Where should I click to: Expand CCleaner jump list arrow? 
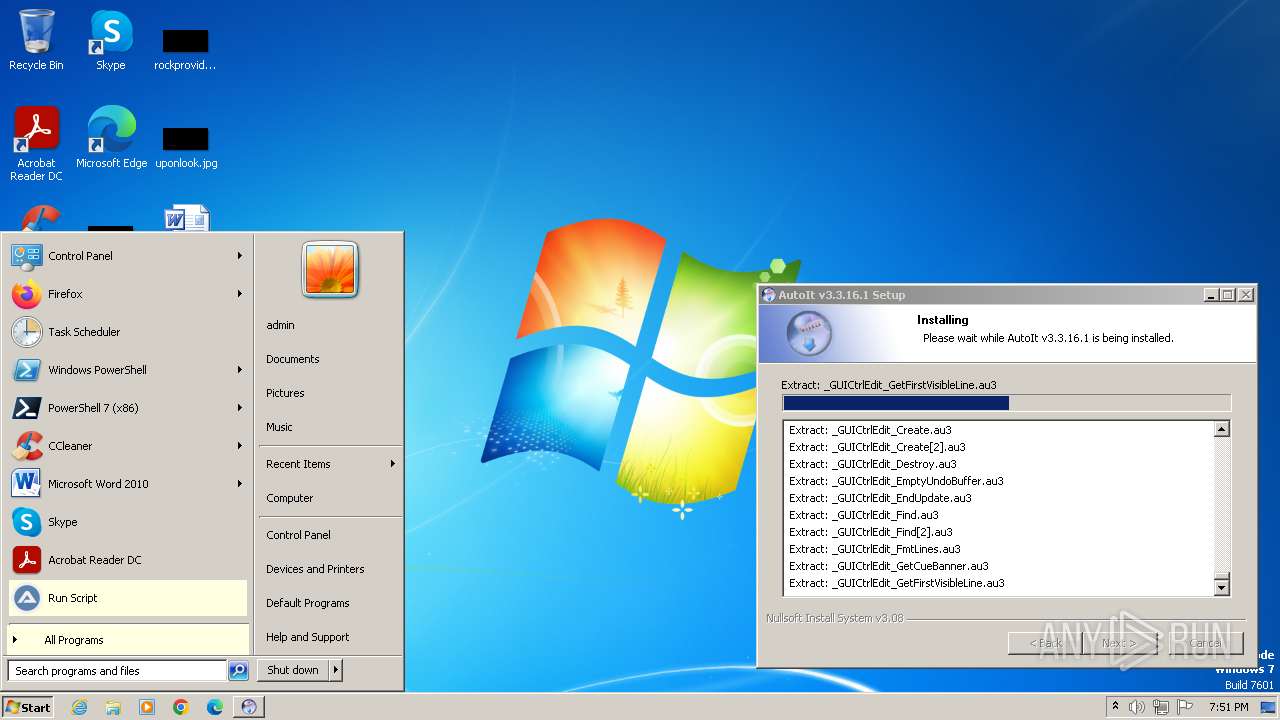pyautogui.click(x=240, y=446)
